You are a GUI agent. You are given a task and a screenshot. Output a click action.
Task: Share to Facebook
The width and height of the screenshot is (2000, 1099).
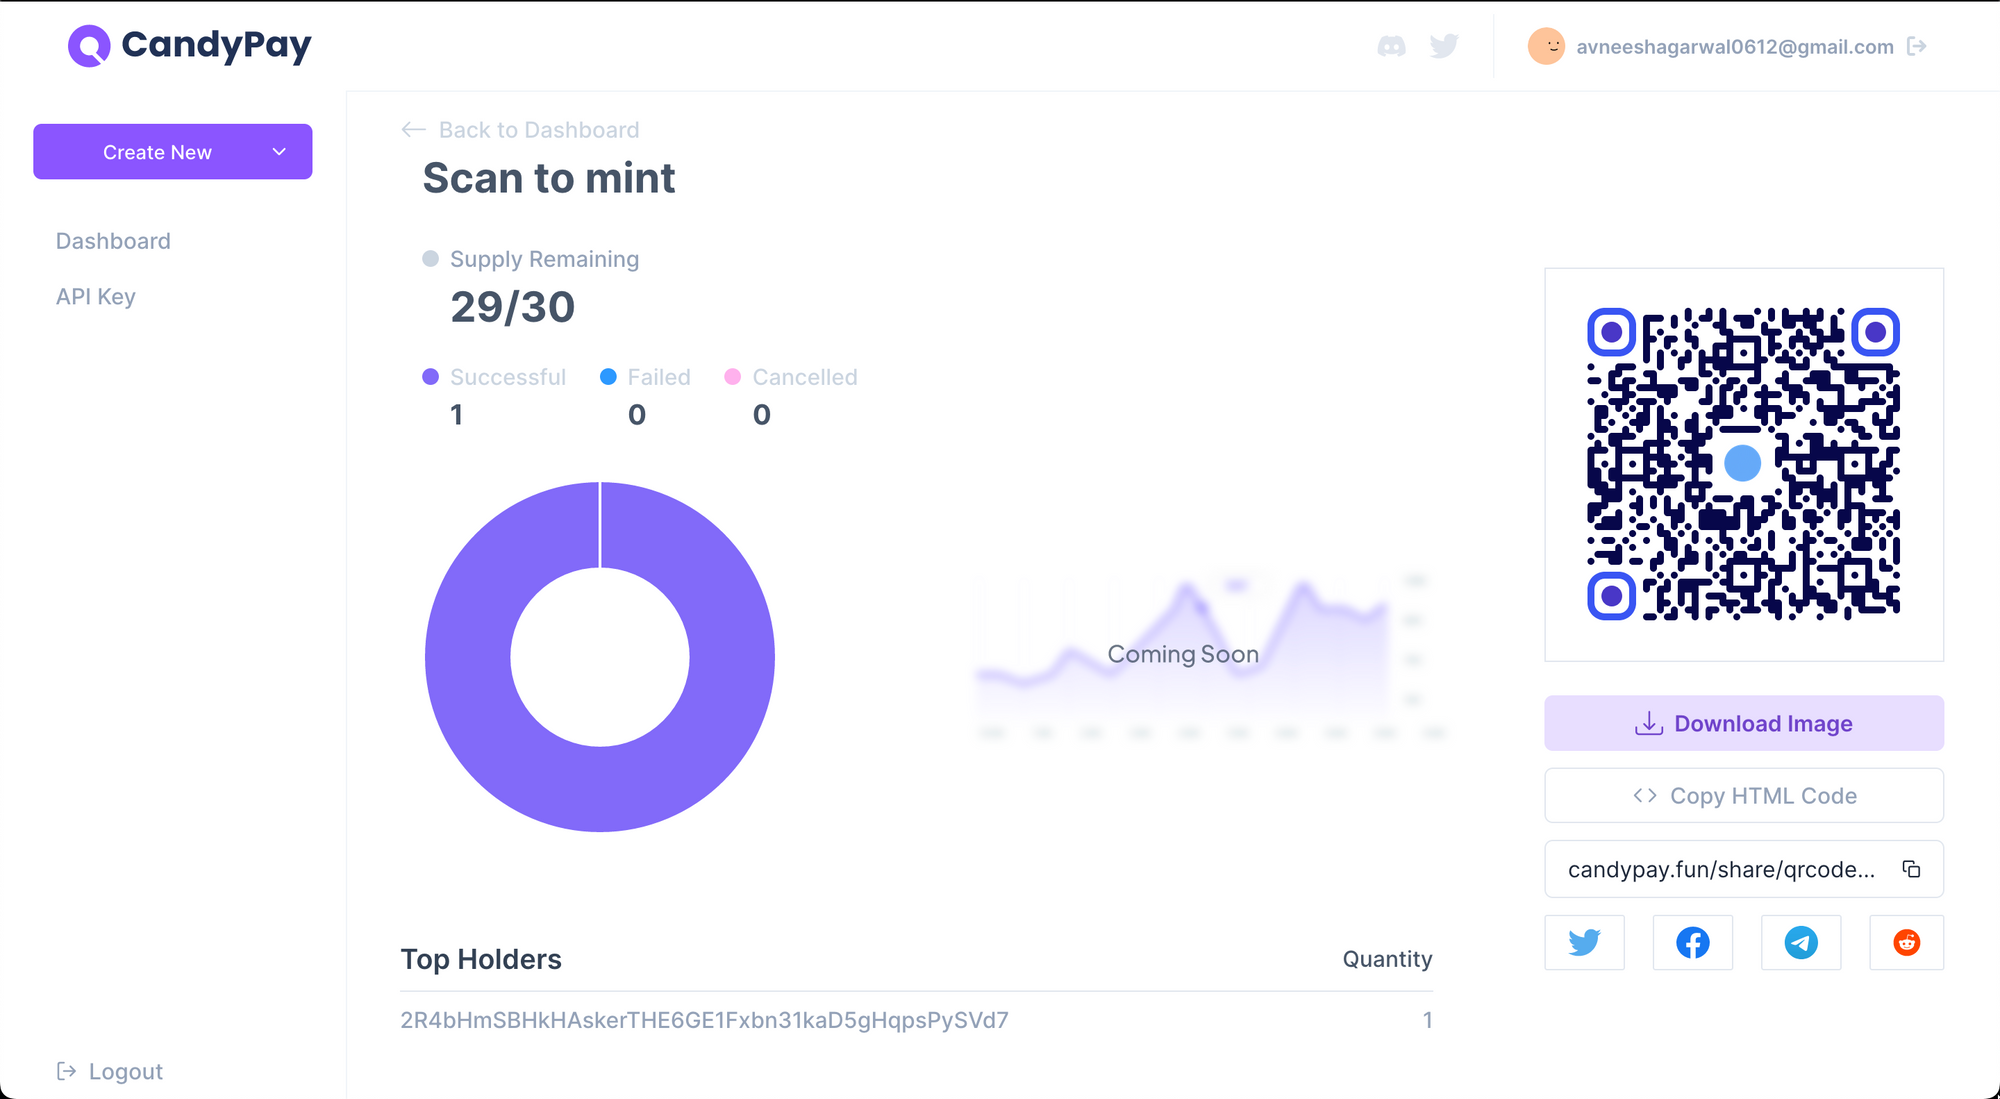tap(1692, 942)
